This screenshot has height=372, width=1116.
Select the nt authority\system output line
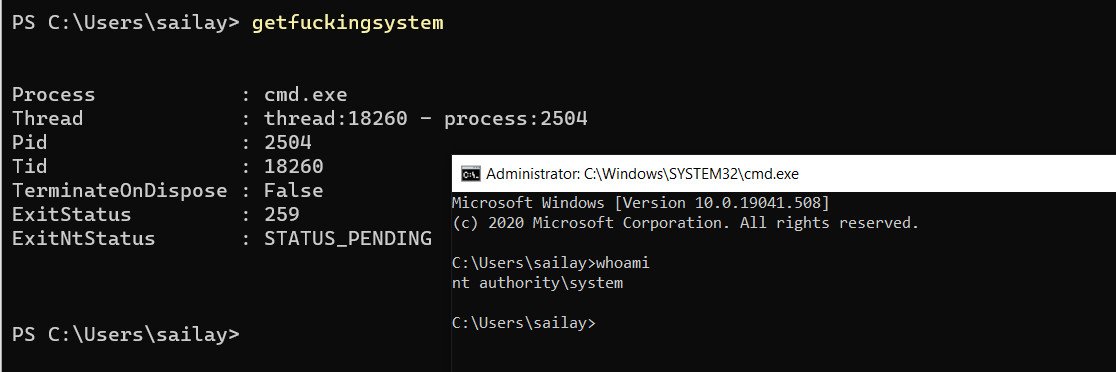click(537, 283)
